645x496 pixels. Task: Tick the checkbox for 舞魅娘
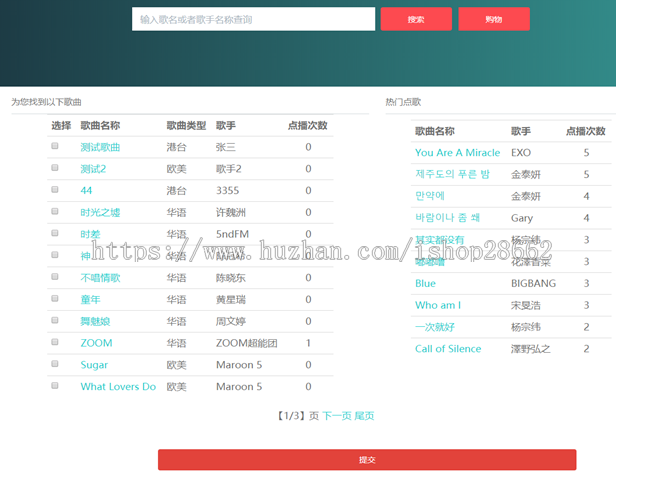click(x=55, y=320)
